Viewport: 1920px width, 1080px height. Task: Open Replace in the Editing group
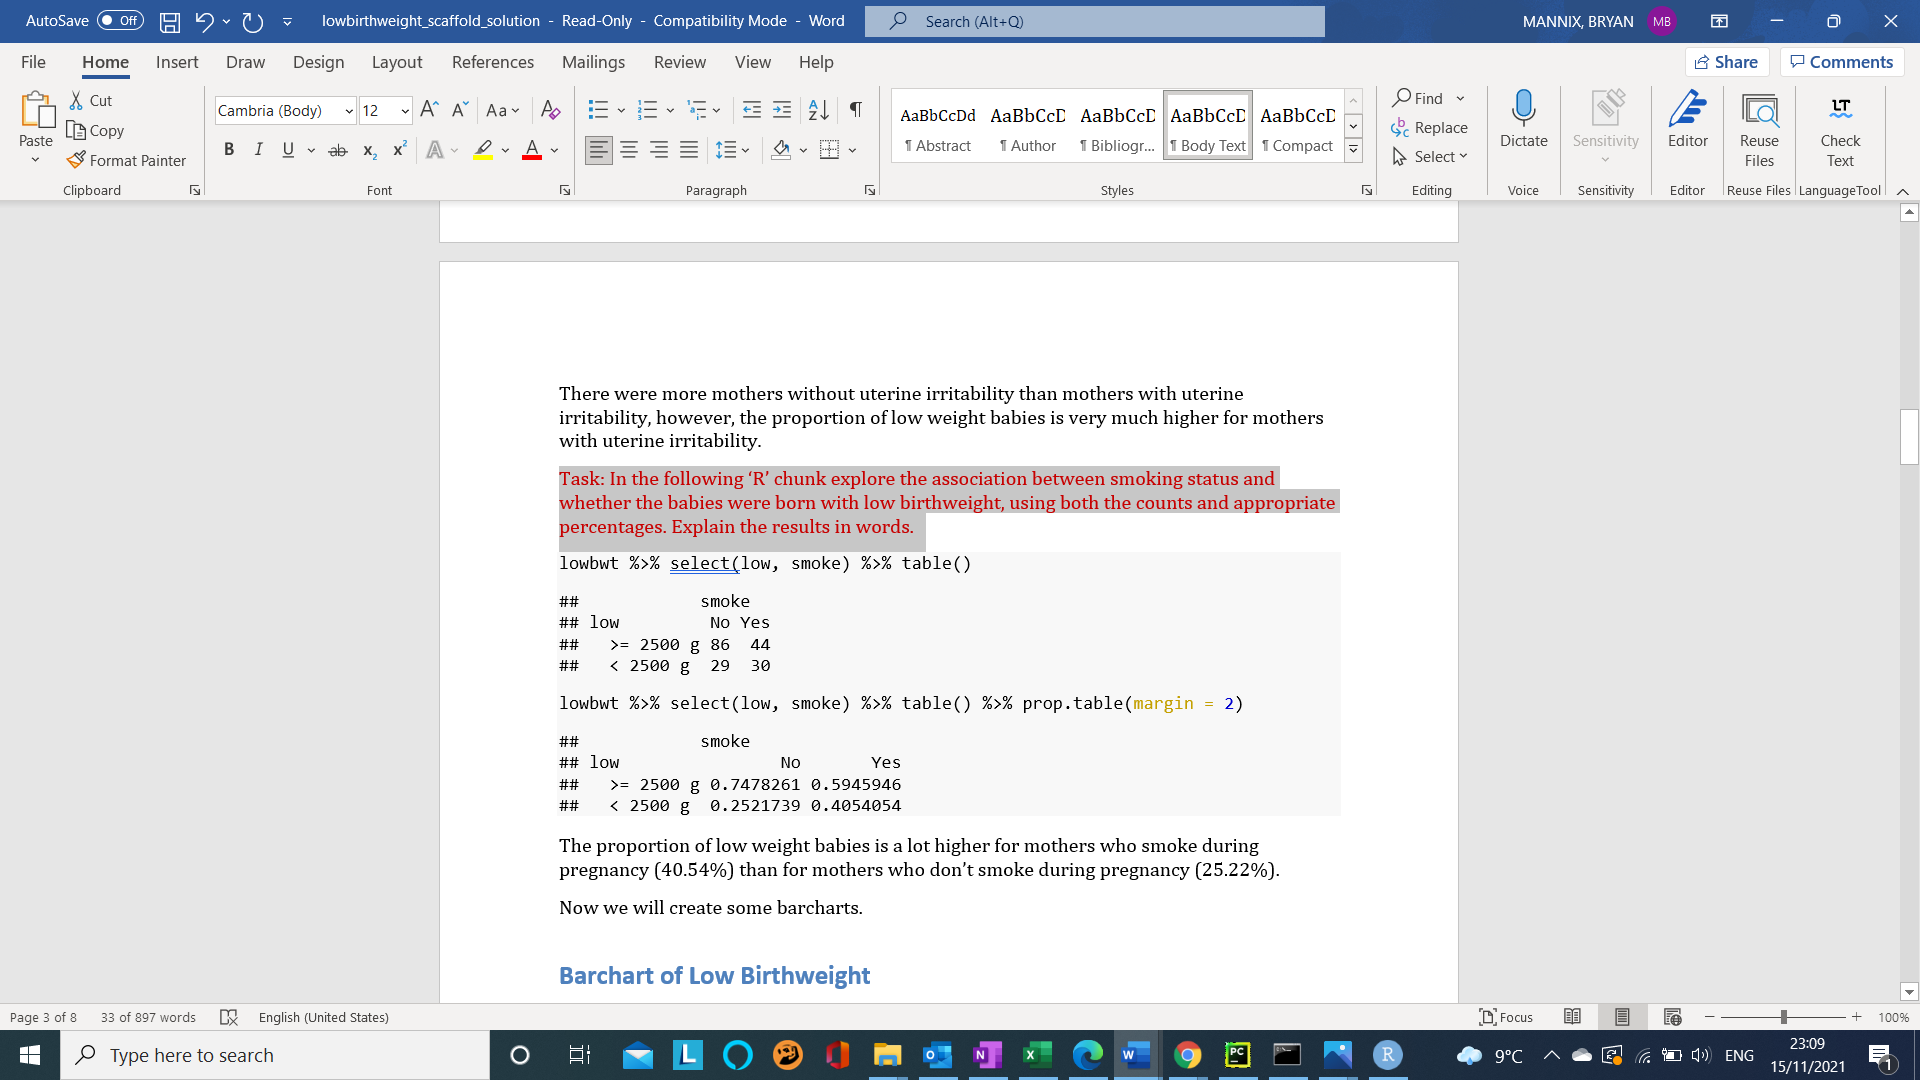coord(1429,127)
